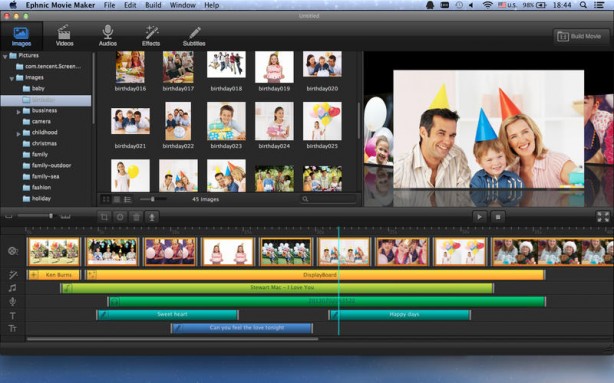The image size is (614, 383).
Task: Stop the movie preview
Action: point(498,217)
